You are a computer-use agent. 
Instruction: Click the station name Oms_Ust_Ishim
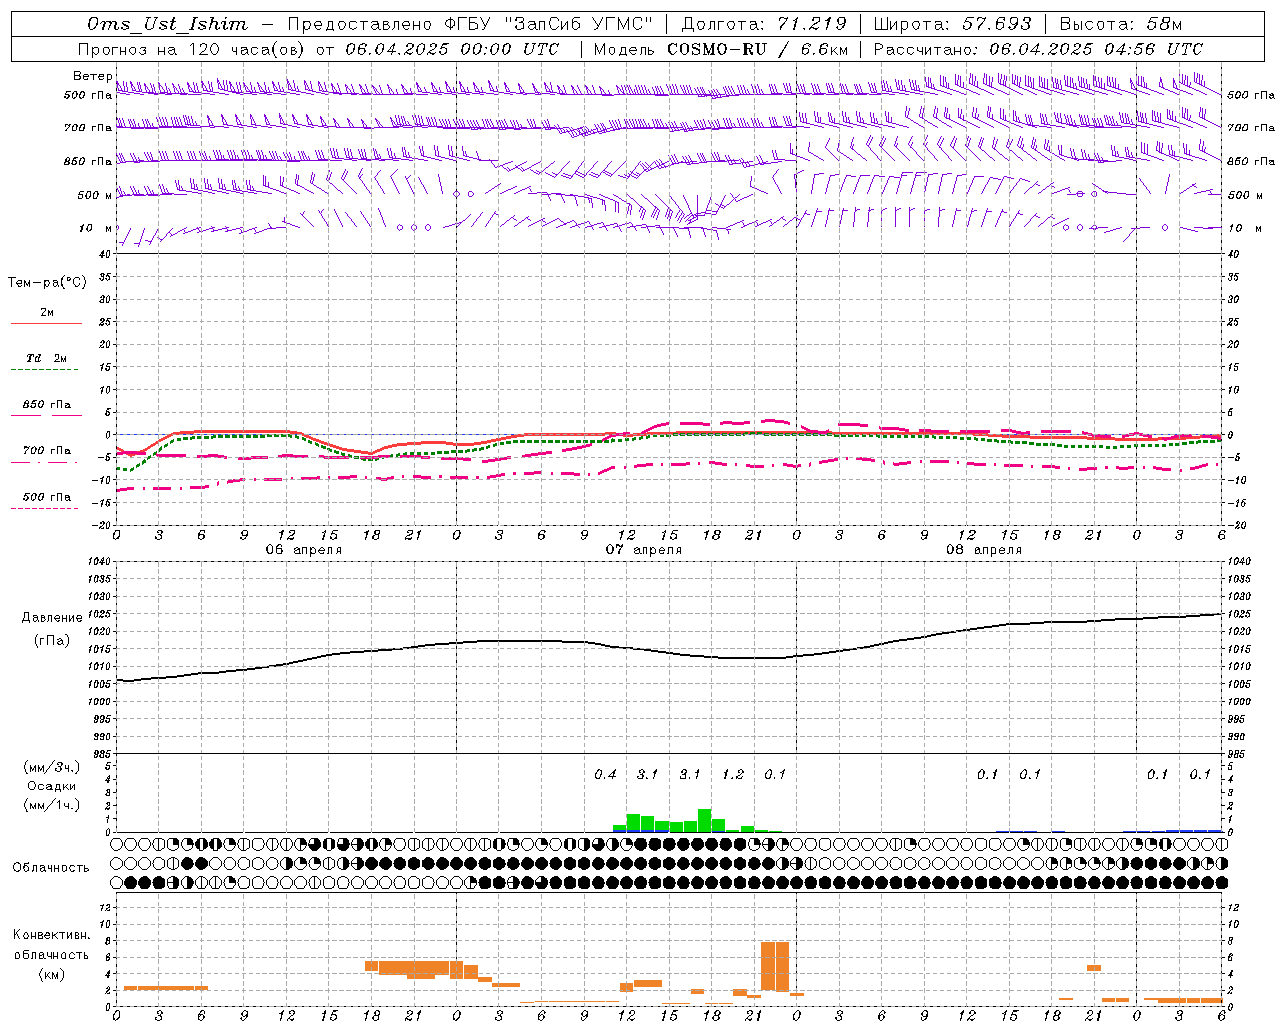coord(167,24)
